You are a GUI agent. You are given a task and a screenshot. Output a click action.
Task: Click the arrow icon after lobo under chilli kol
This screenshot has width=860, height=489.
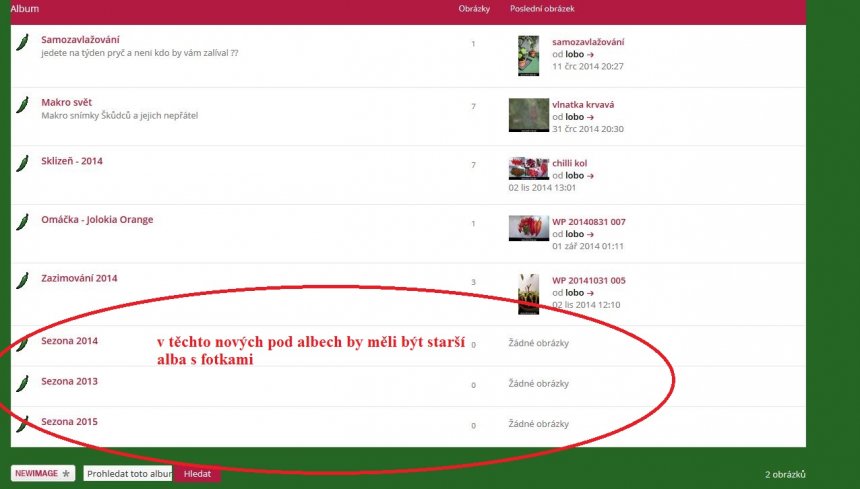(591, 176)
